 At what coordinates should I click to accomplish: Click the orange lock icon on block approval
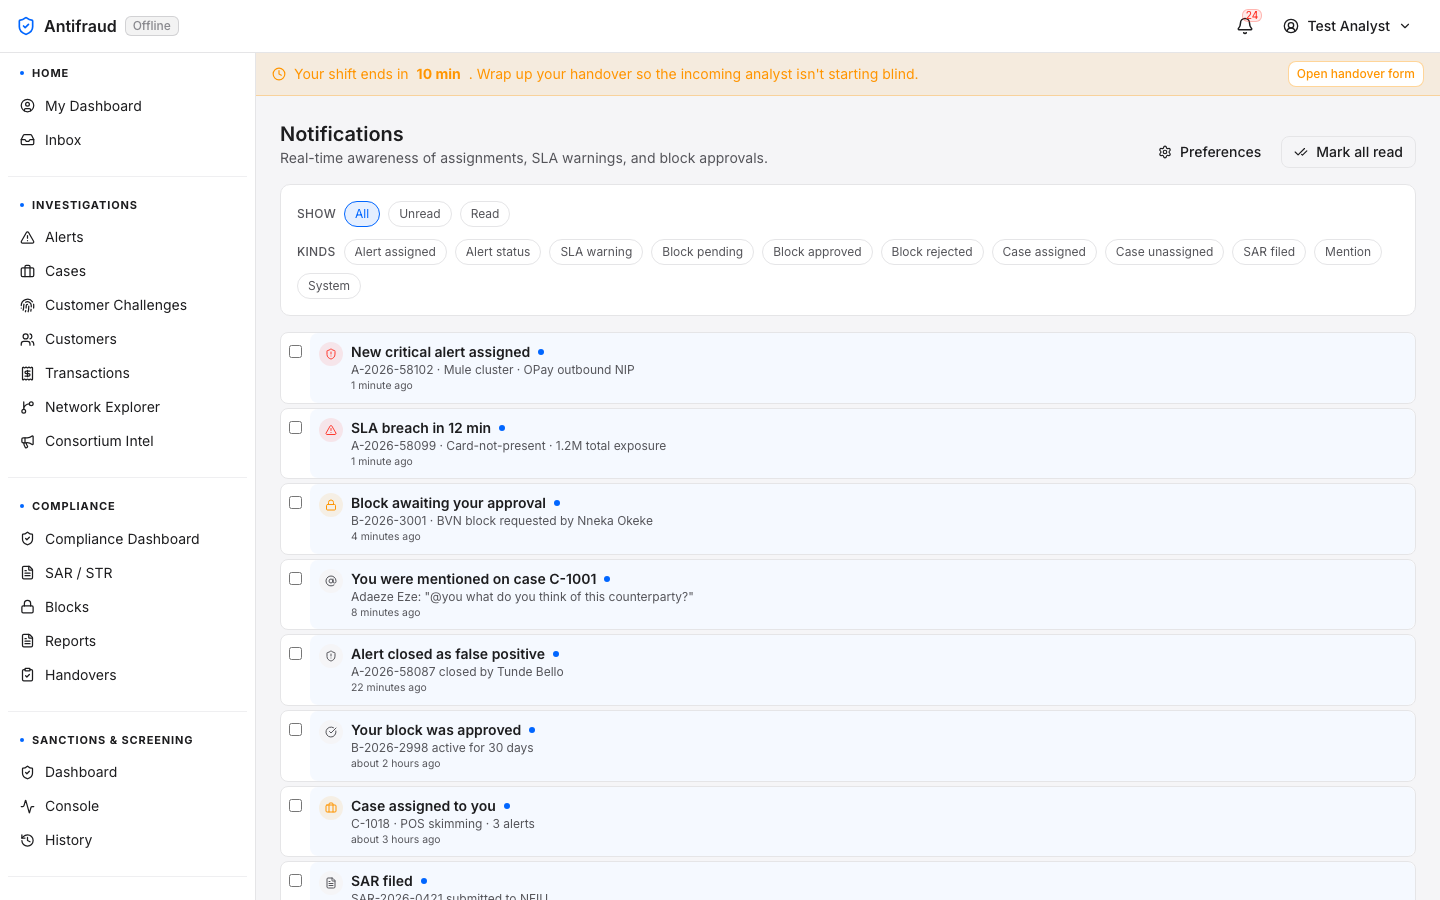click(x=331, y=505)
